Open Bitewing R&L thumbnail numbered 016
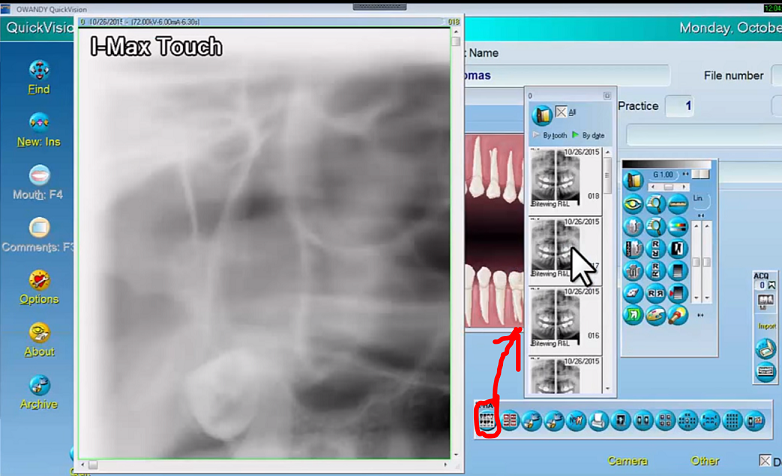This screenshot has height=476, width=782. coord(555,318)
